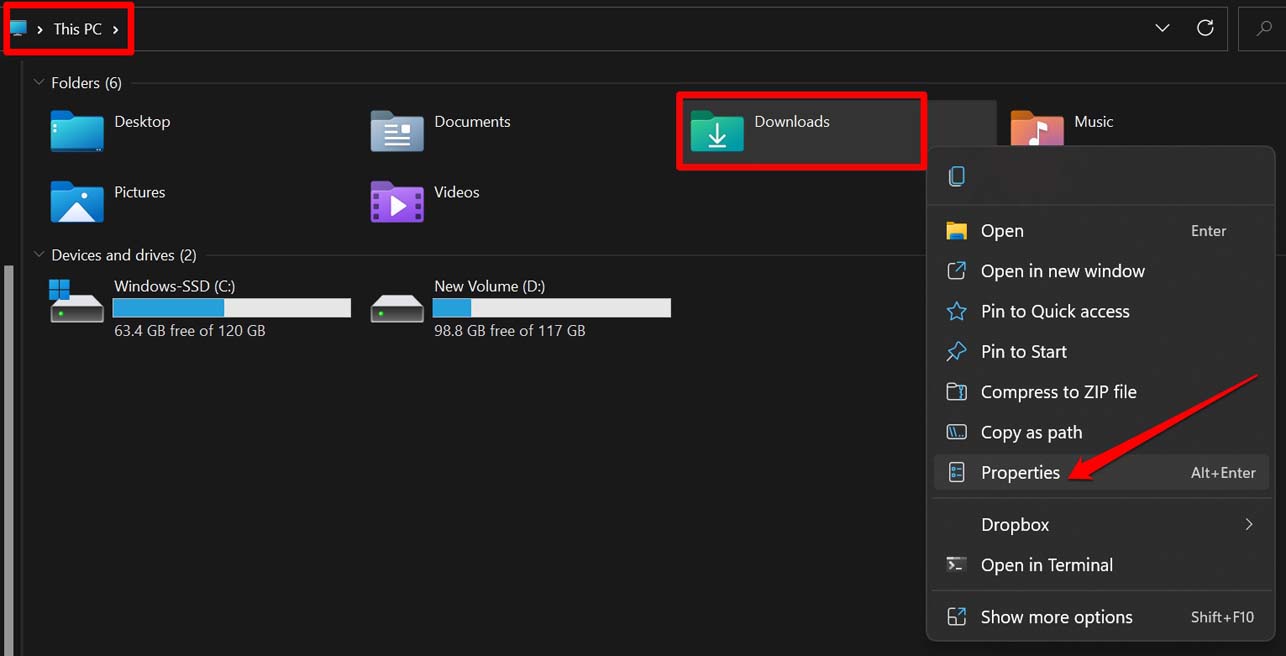Click the refresh icon in address bar
The image size is (1286, 656).
coord(1205,28)
